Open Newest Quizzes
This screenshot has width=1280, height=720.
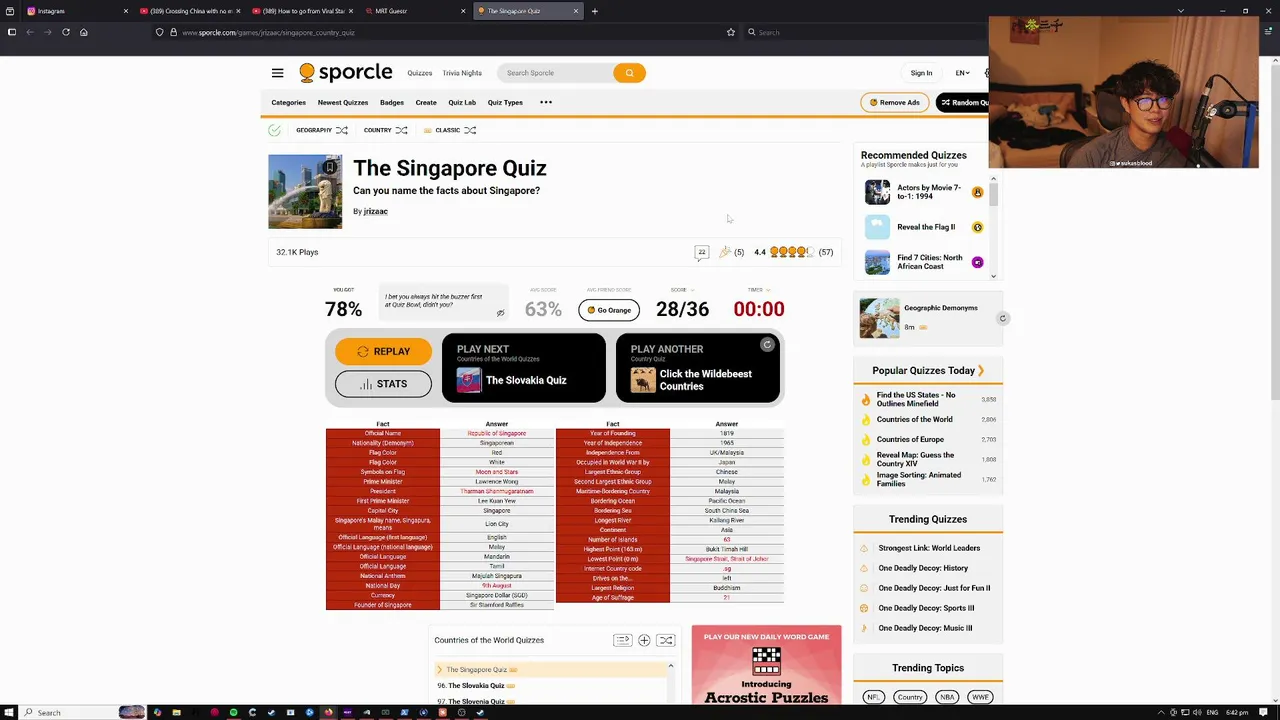(x=343, y=102)
